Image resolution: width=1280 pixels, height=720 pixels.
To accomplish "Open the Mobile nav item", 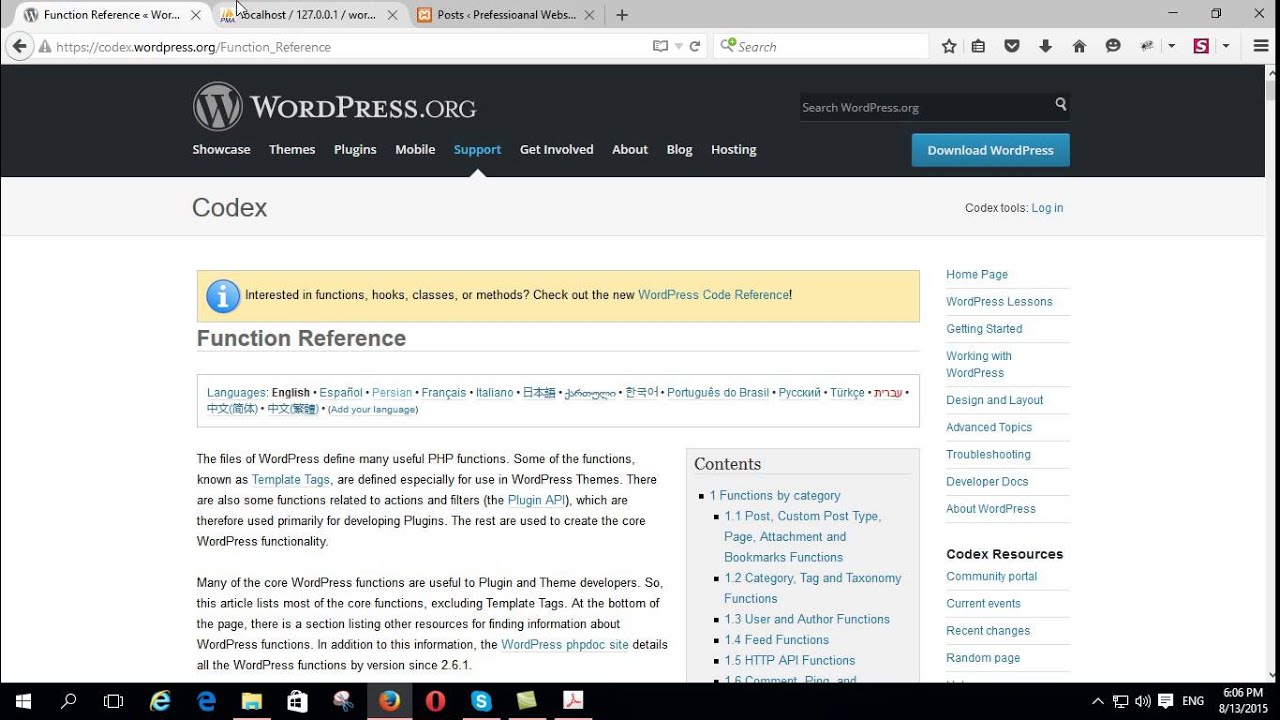I will (415, 149).
